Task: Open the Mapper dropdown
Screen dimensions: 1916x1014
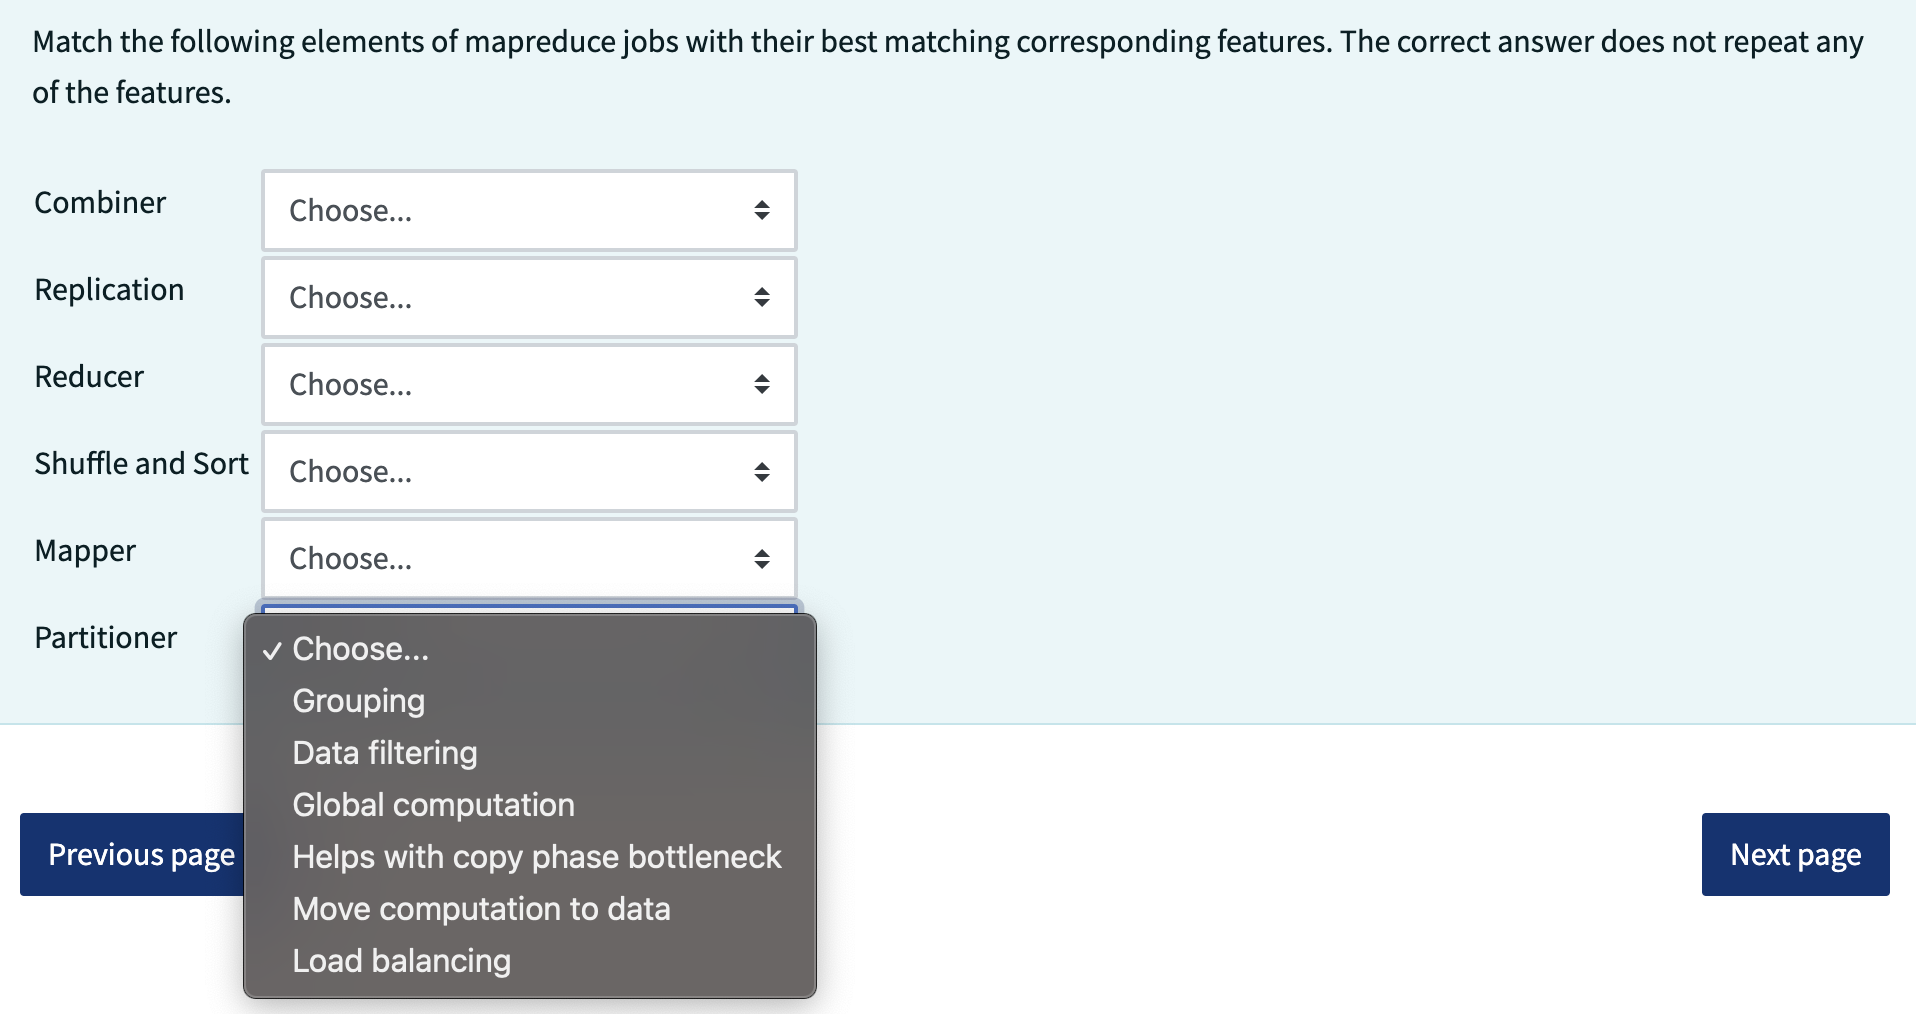Action: pyautogui.click(x=529, y=558)
